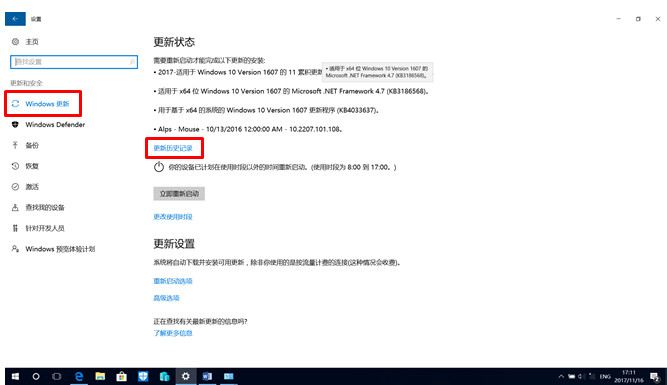The image size is (667, 385).
Task: Switch to Word on the taskbar
Action: (x=207, y=376)
